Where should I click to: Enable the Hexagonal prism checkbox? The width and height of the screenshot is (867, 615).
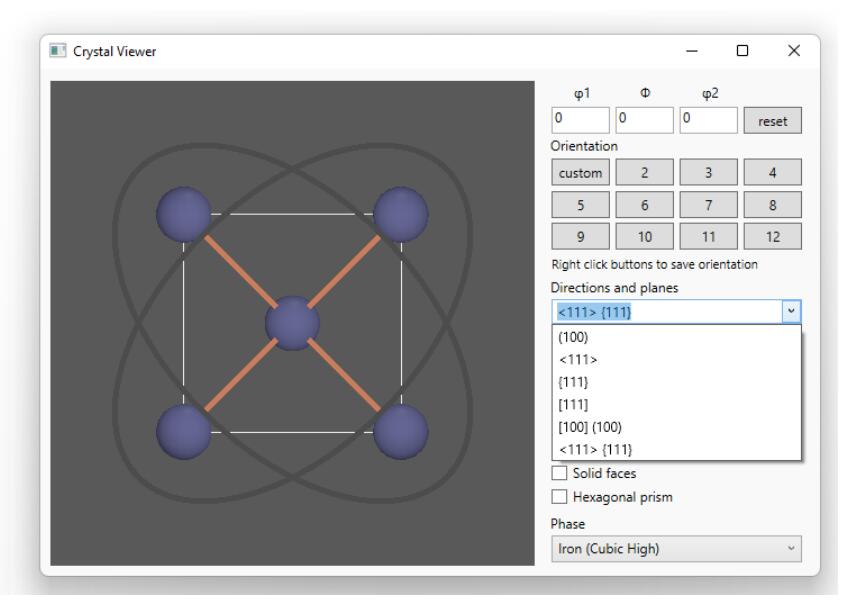click(561, 494)
